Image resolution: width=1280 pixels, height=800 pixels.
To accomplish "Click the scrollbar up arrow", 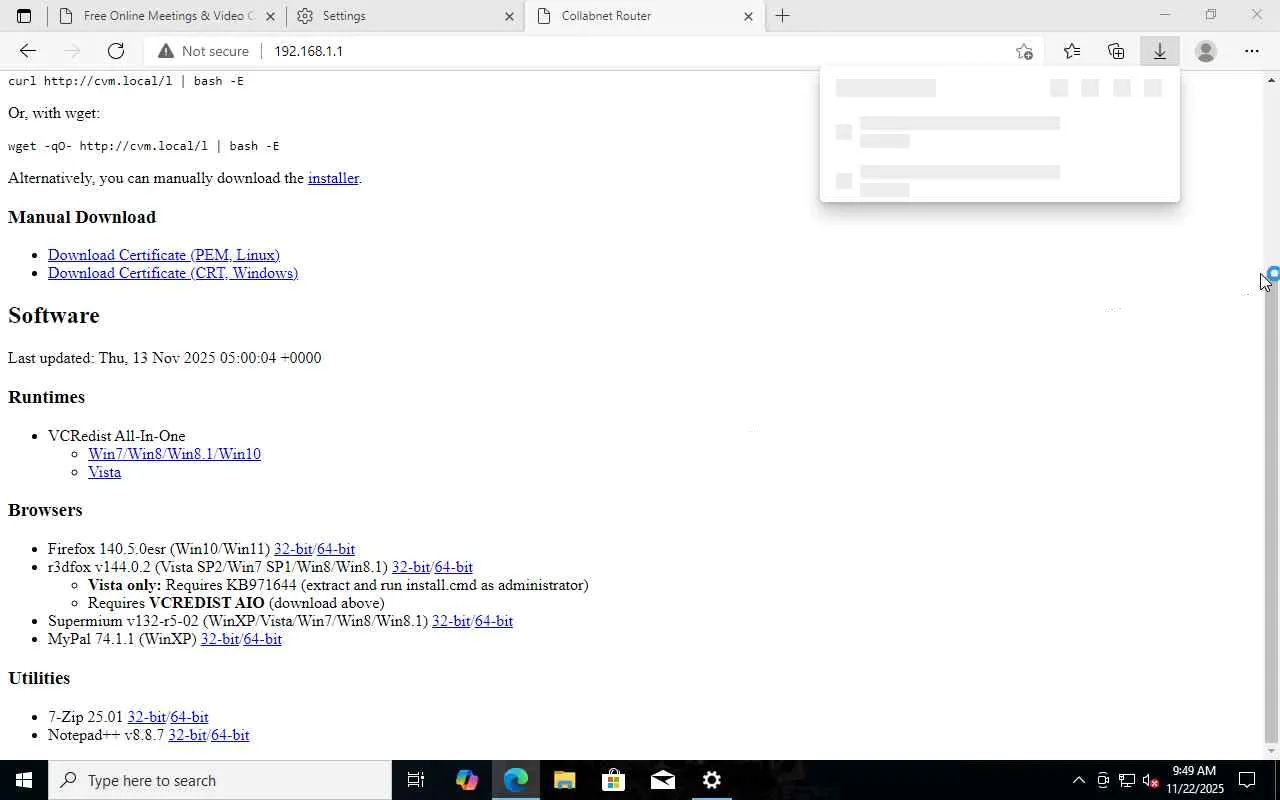I will (1272, 79).
